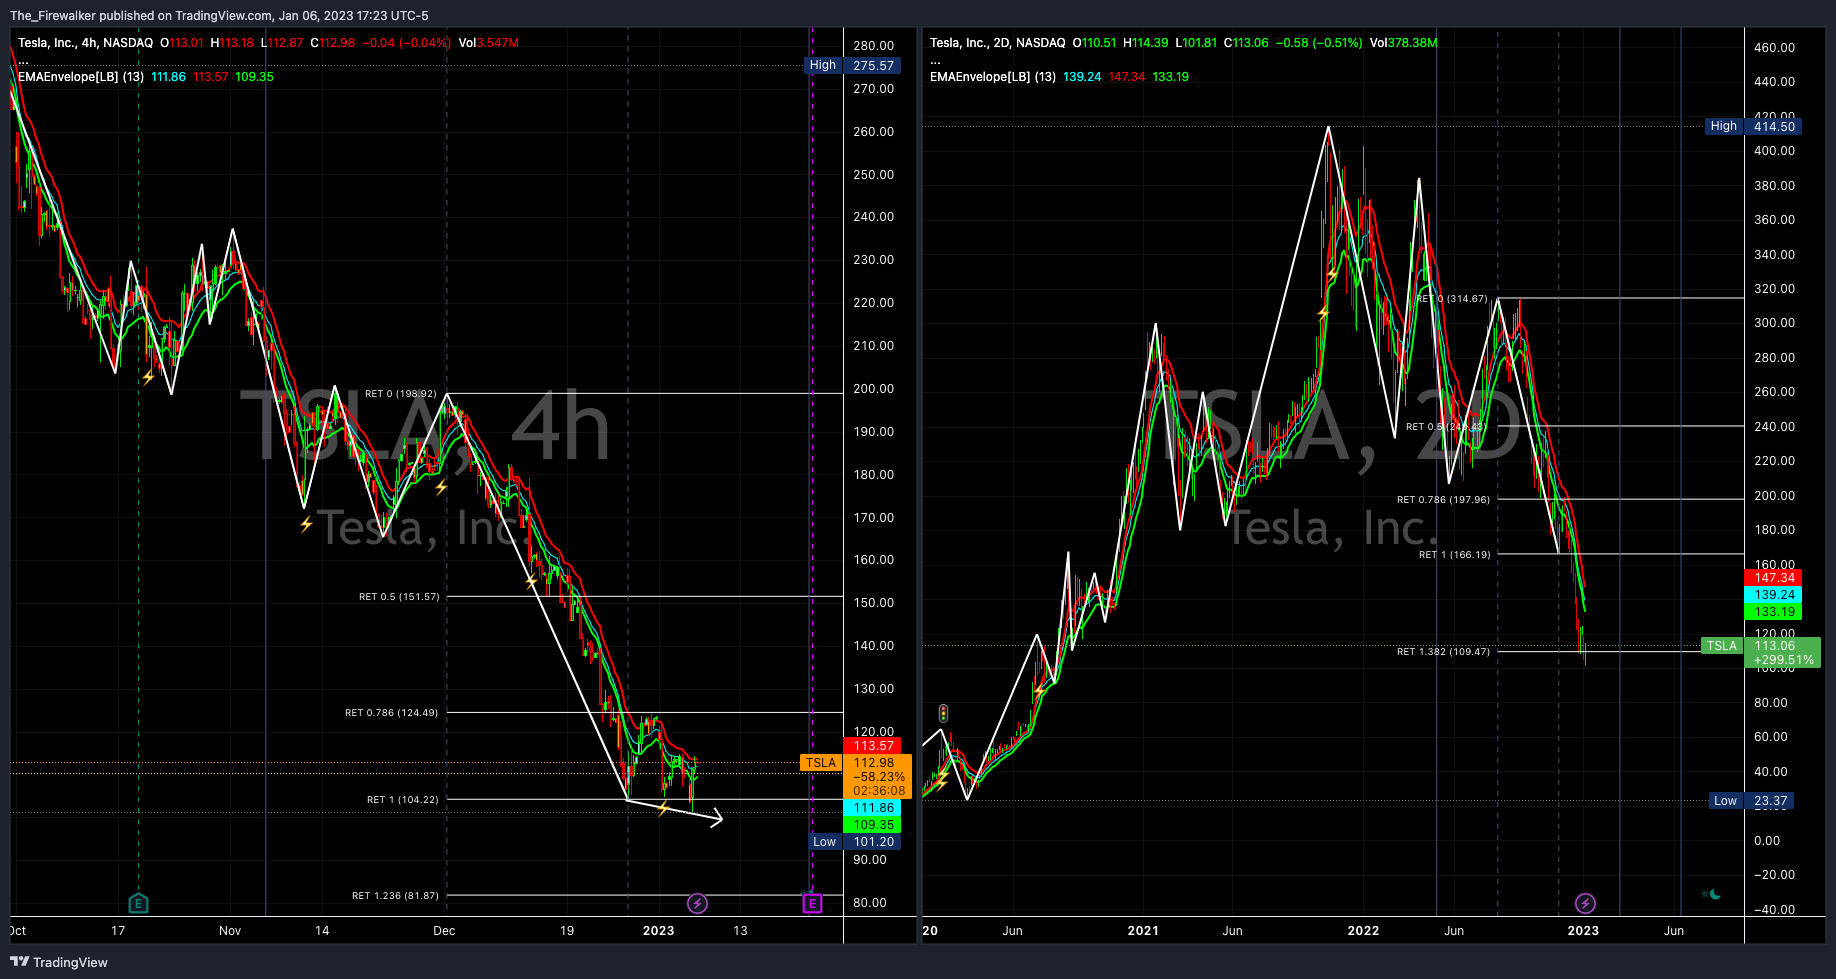Expand the collapsed legend dots in 4h chart
Screen dimensions: 1836x979
pyautogui.click(x=24, y=62)
